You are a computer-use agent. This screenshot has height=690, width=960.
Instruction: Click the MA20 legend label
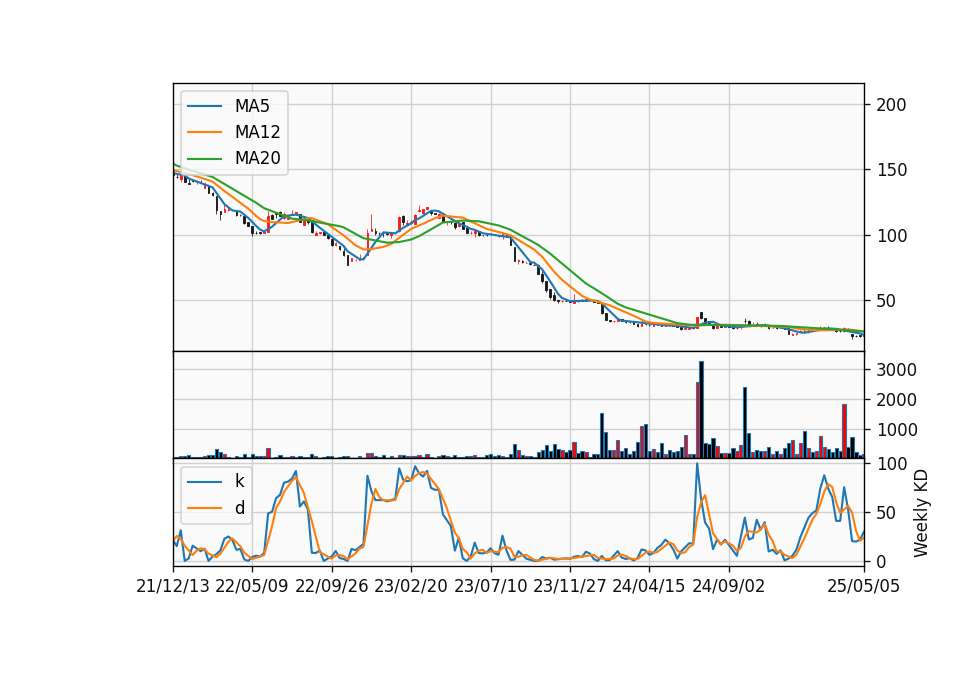(x=257, y=158)
